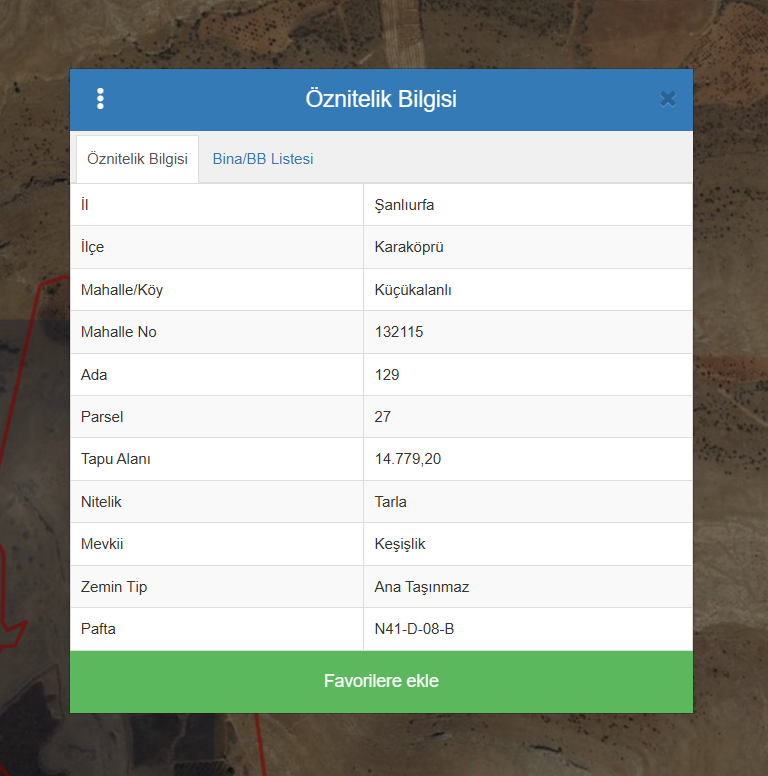Click the Mahalle No value 132115
This screenshot has height=776, width=768.
click(399, 332)
